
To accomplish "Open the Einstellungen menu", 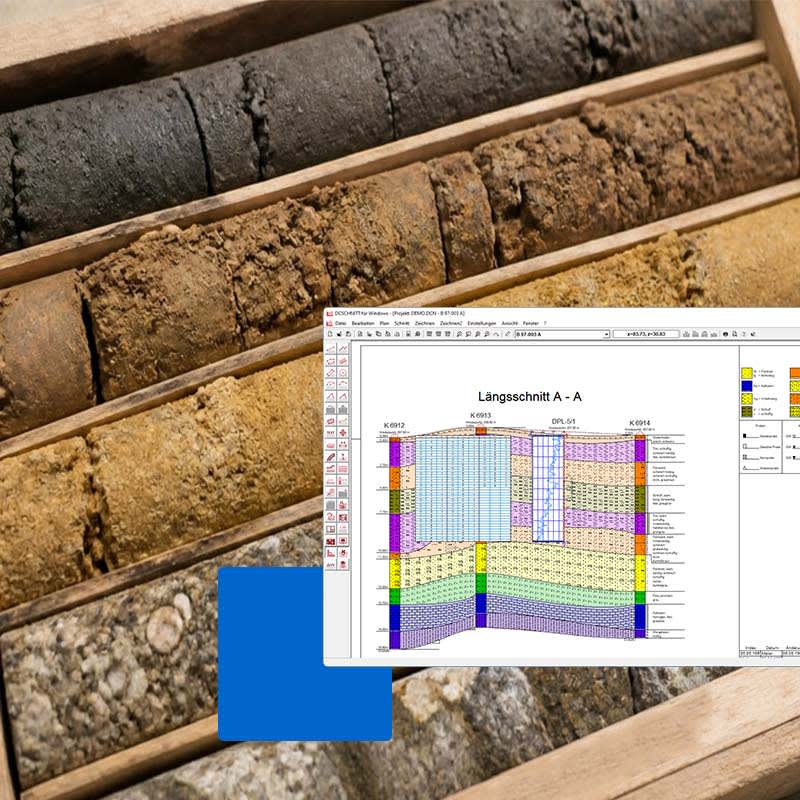I will [x=482, y=323].
